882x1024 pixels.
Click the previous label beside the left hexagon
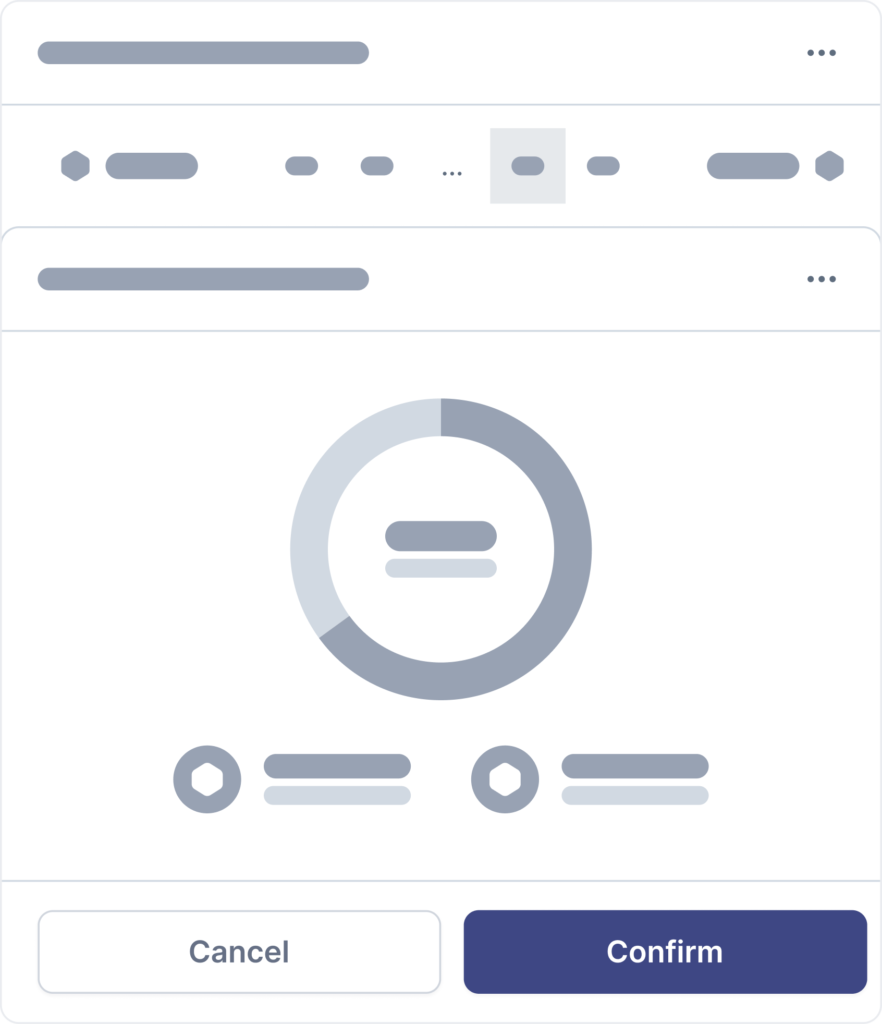[152, 166]
